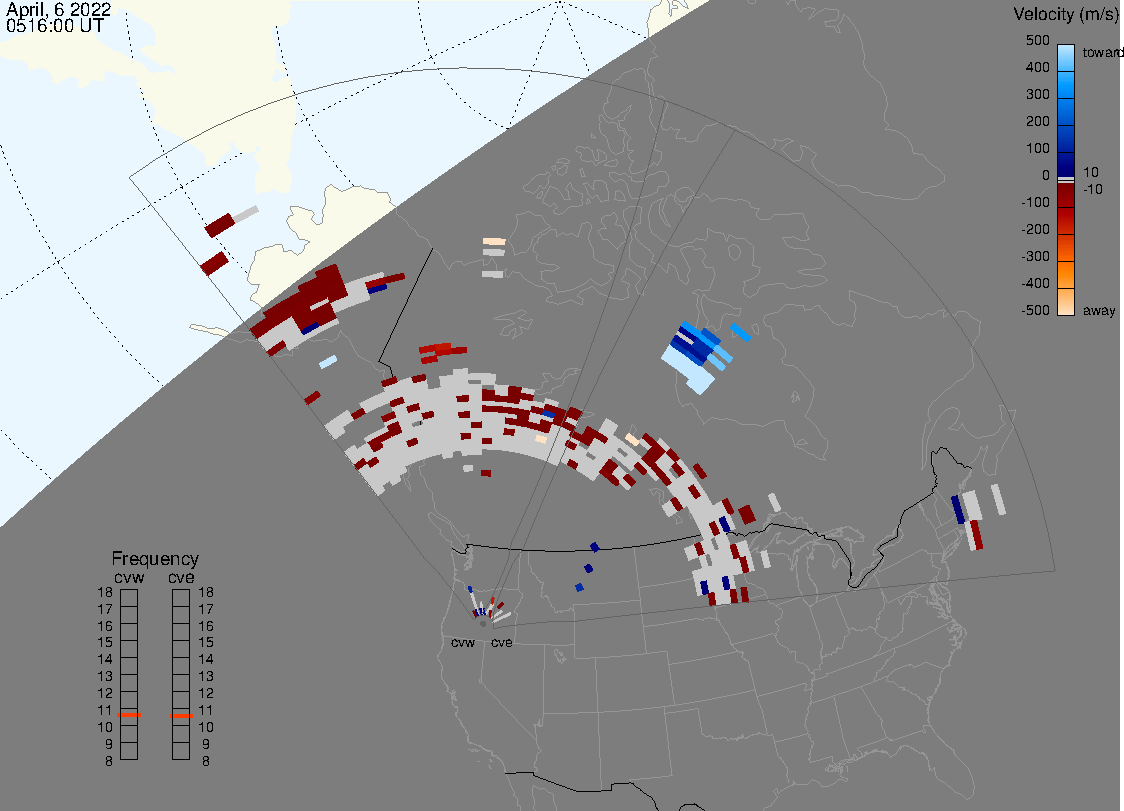
Task: Click the pale-orange bottom of velocity color bar
Action: 1066,302
